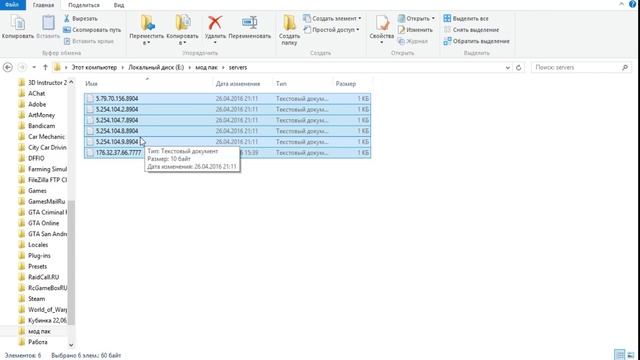Click Журнал in the Открыть group
640x360 pixels.
(x=413, y=41)
